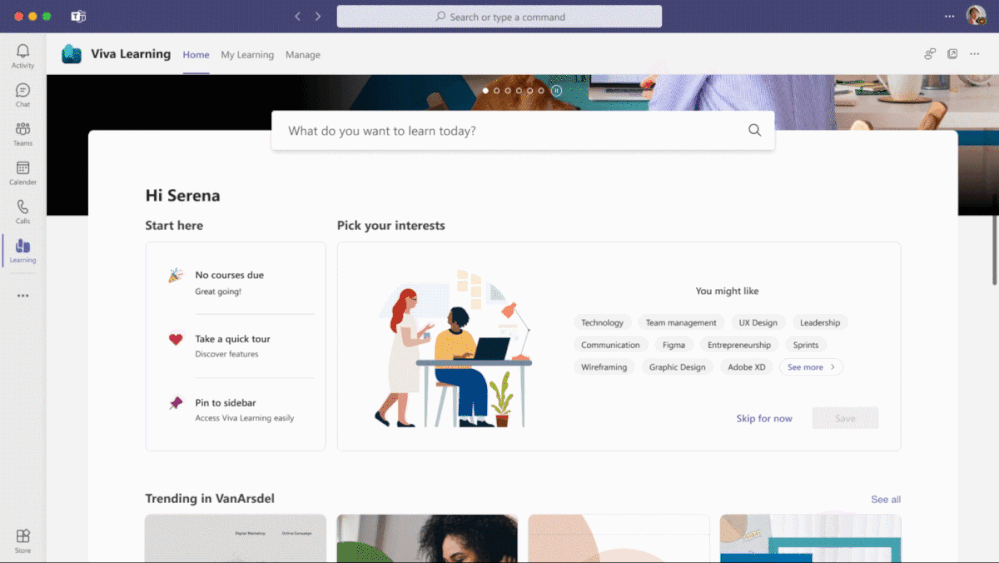Open Chat from the sidebar
The image size is (999, 563).
23,95
